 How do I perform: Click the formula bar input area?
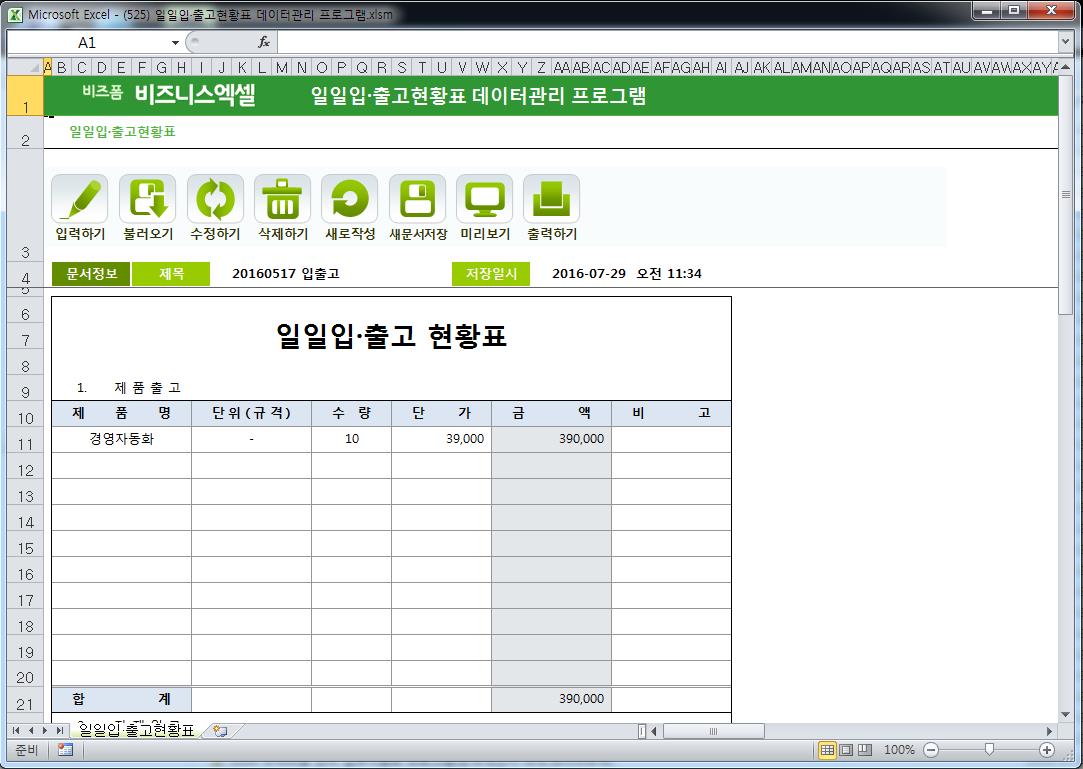tap(667, 42)
